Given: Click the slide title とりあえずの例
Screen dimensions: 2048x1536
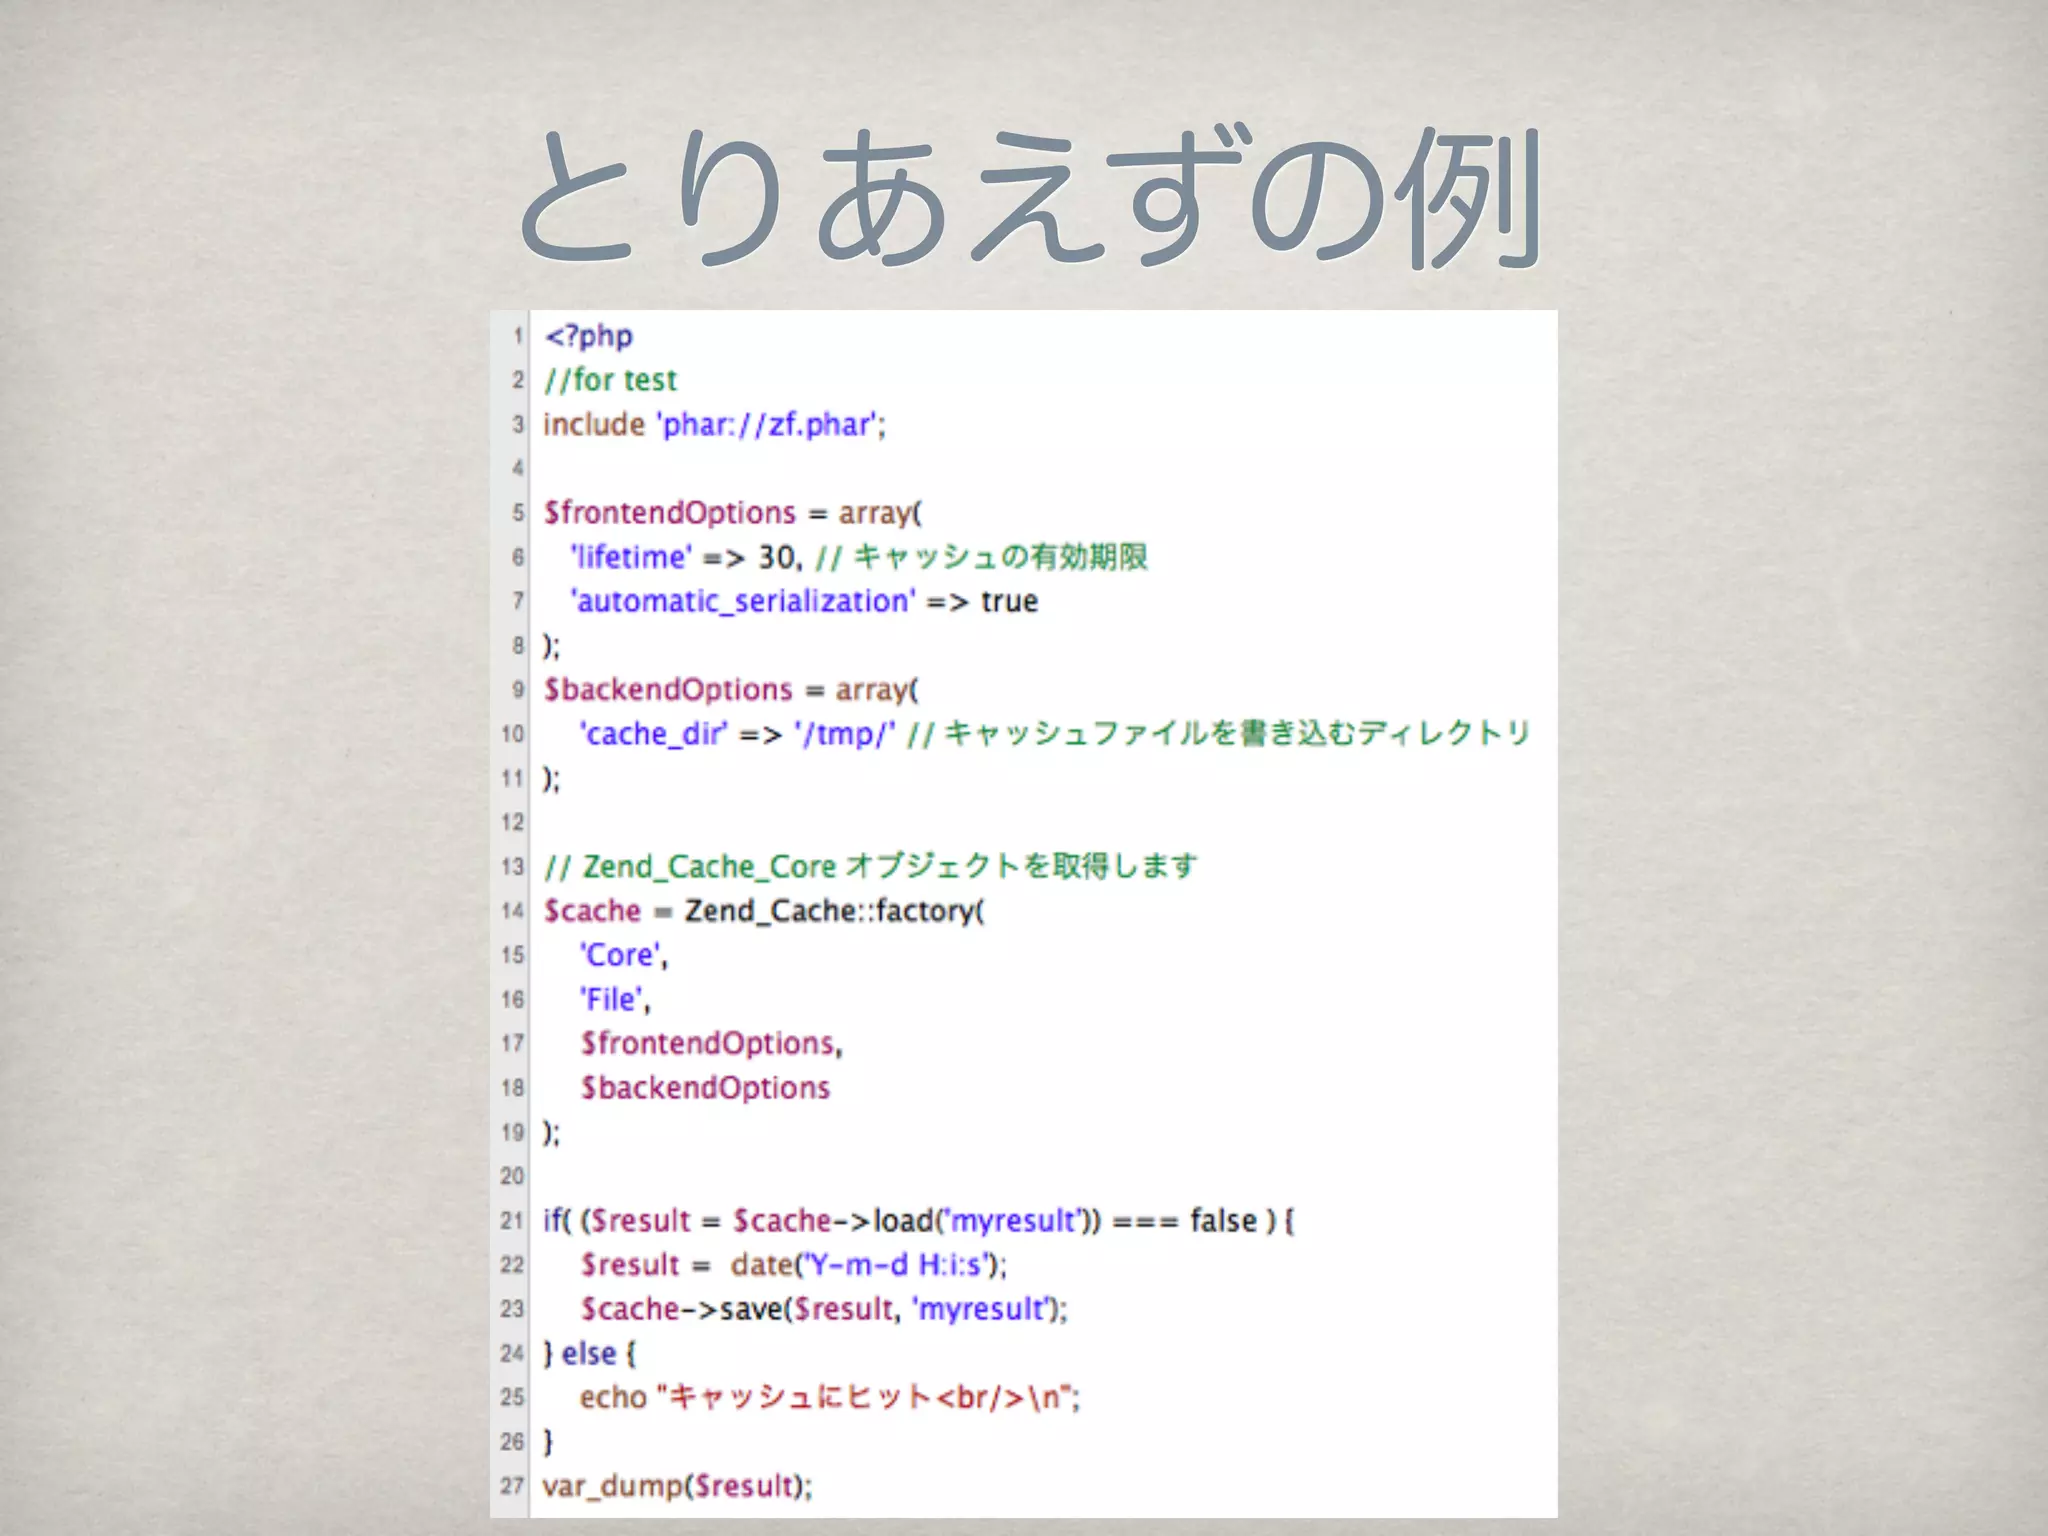Looking at the screenshot, I should coord(1029,199).
